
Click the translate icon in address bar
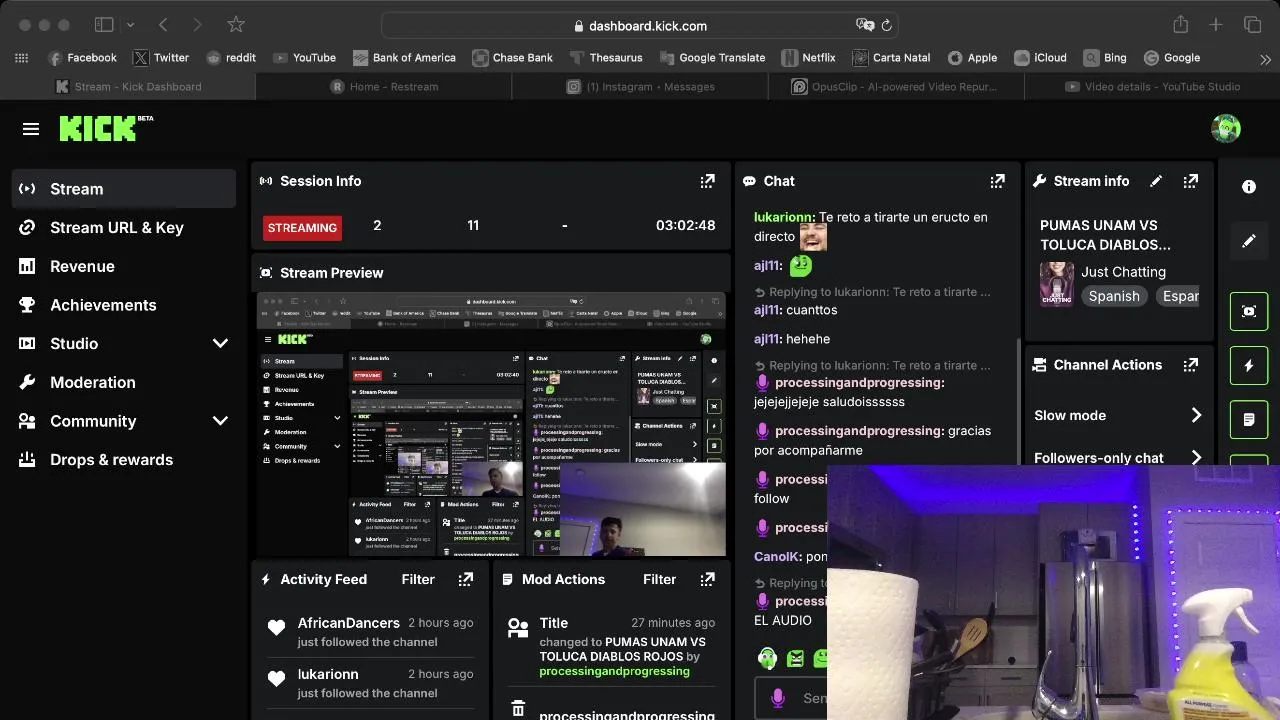click(x=864, y=26)
